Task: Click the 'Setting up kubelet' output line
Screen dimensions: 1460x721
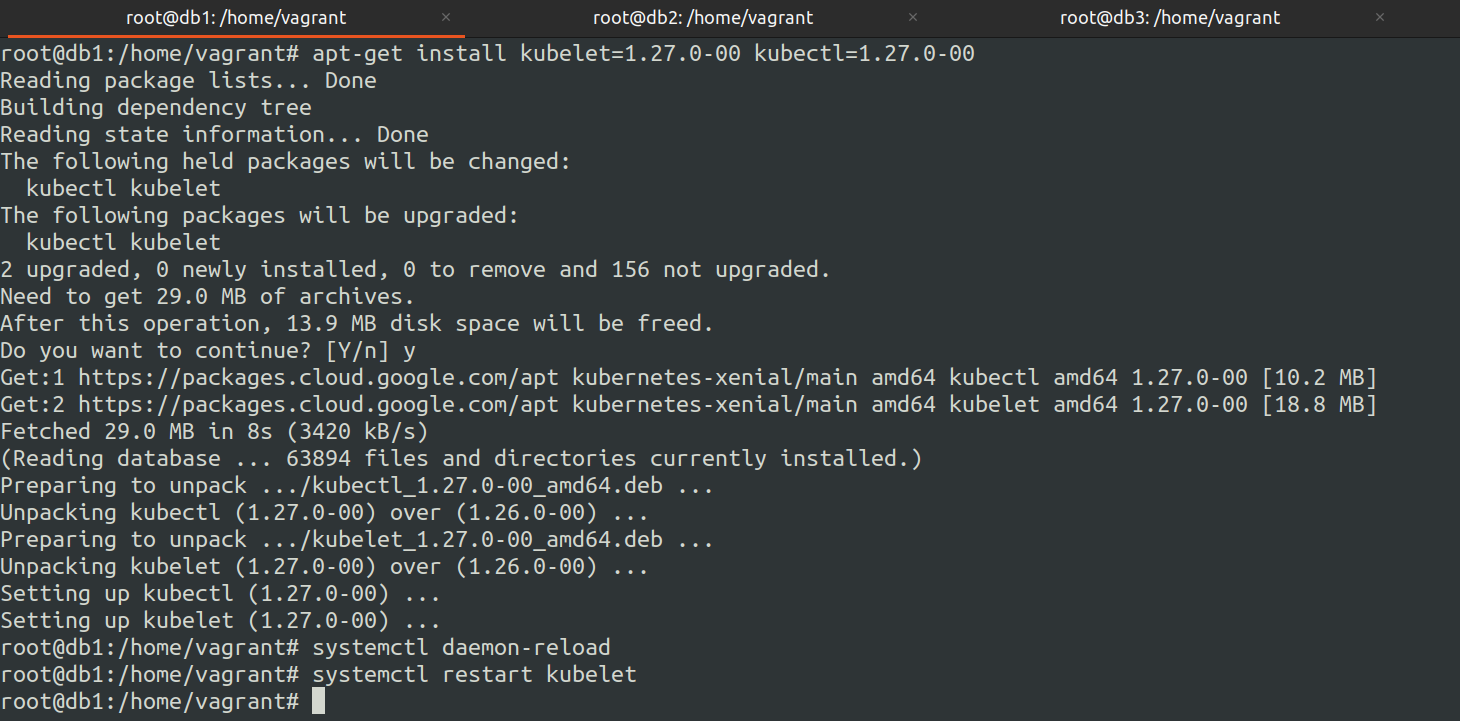Action: [x=220, y=621]
